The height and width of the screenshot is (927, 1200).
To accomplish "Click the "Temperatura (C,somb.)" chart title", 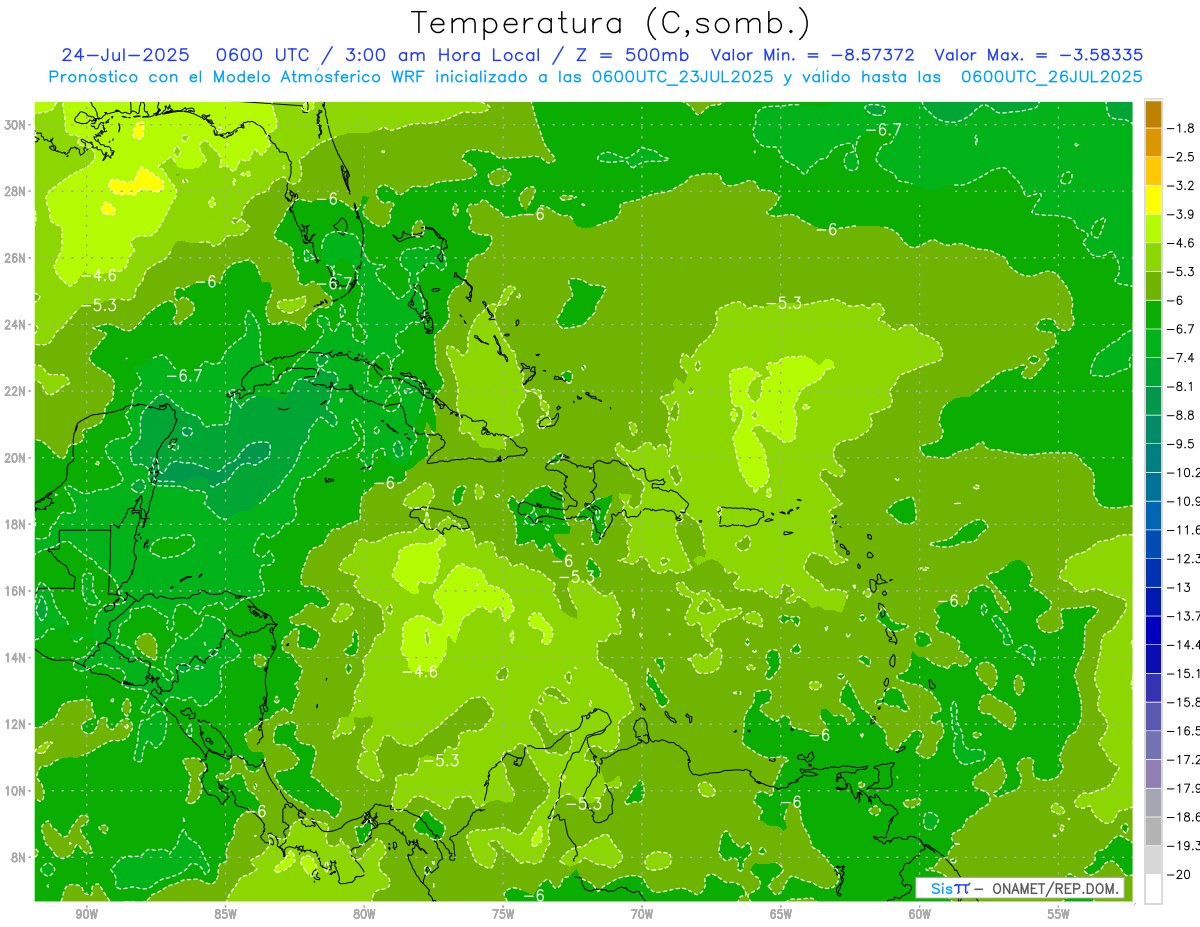I will point(610,23).
